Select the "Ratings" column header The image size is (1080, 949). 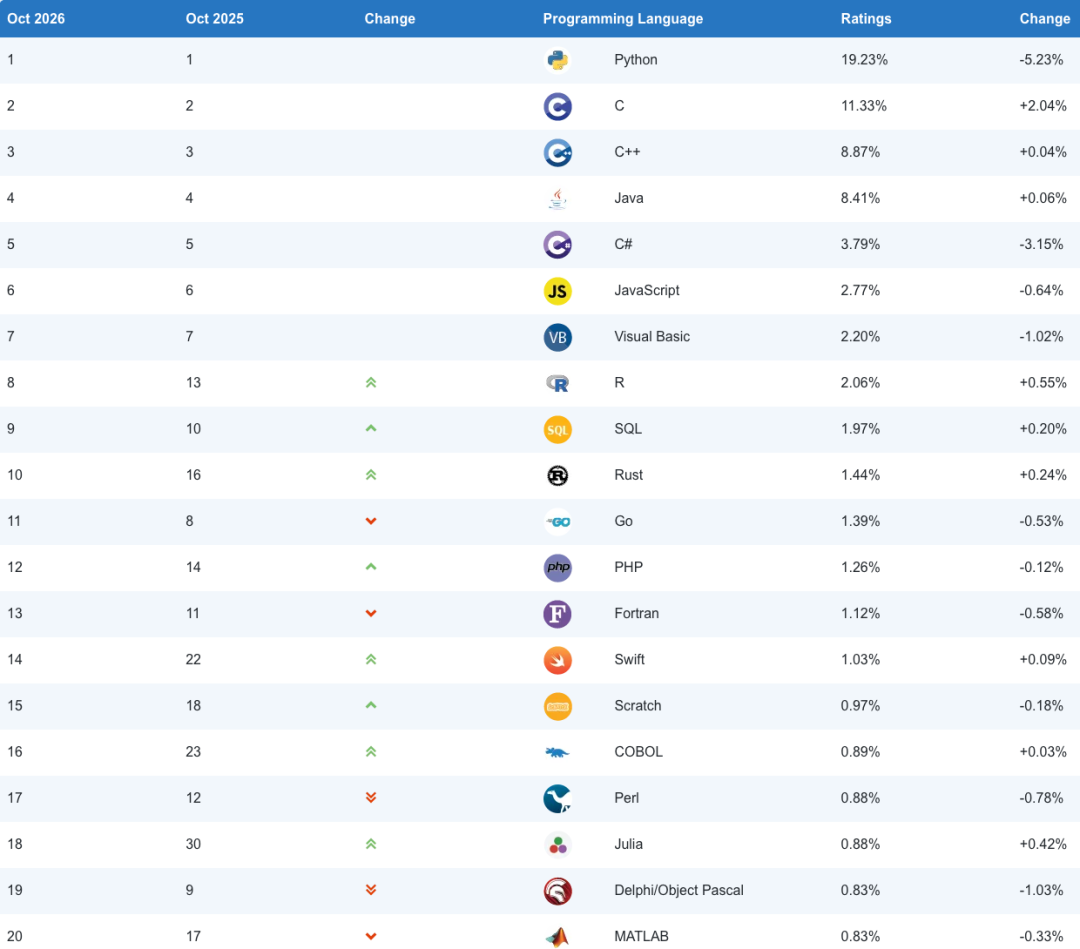pos(866,19)
